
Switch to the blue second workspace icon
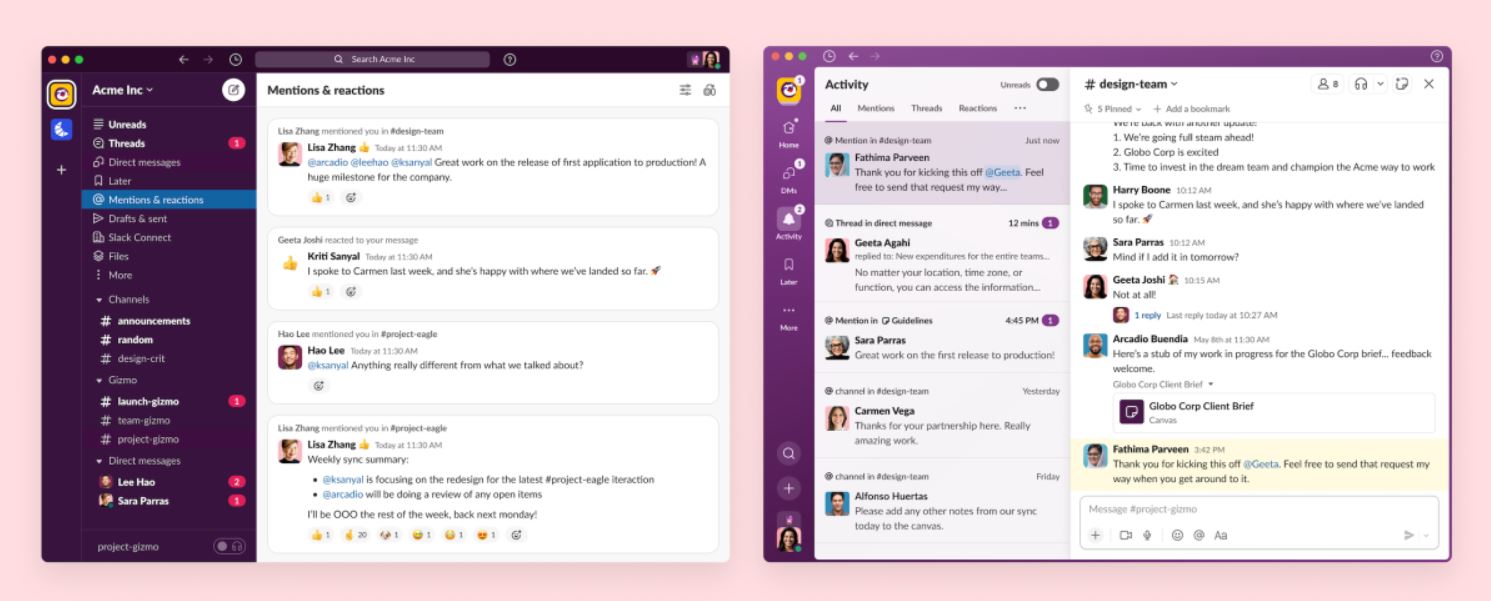tap(61, 129)
